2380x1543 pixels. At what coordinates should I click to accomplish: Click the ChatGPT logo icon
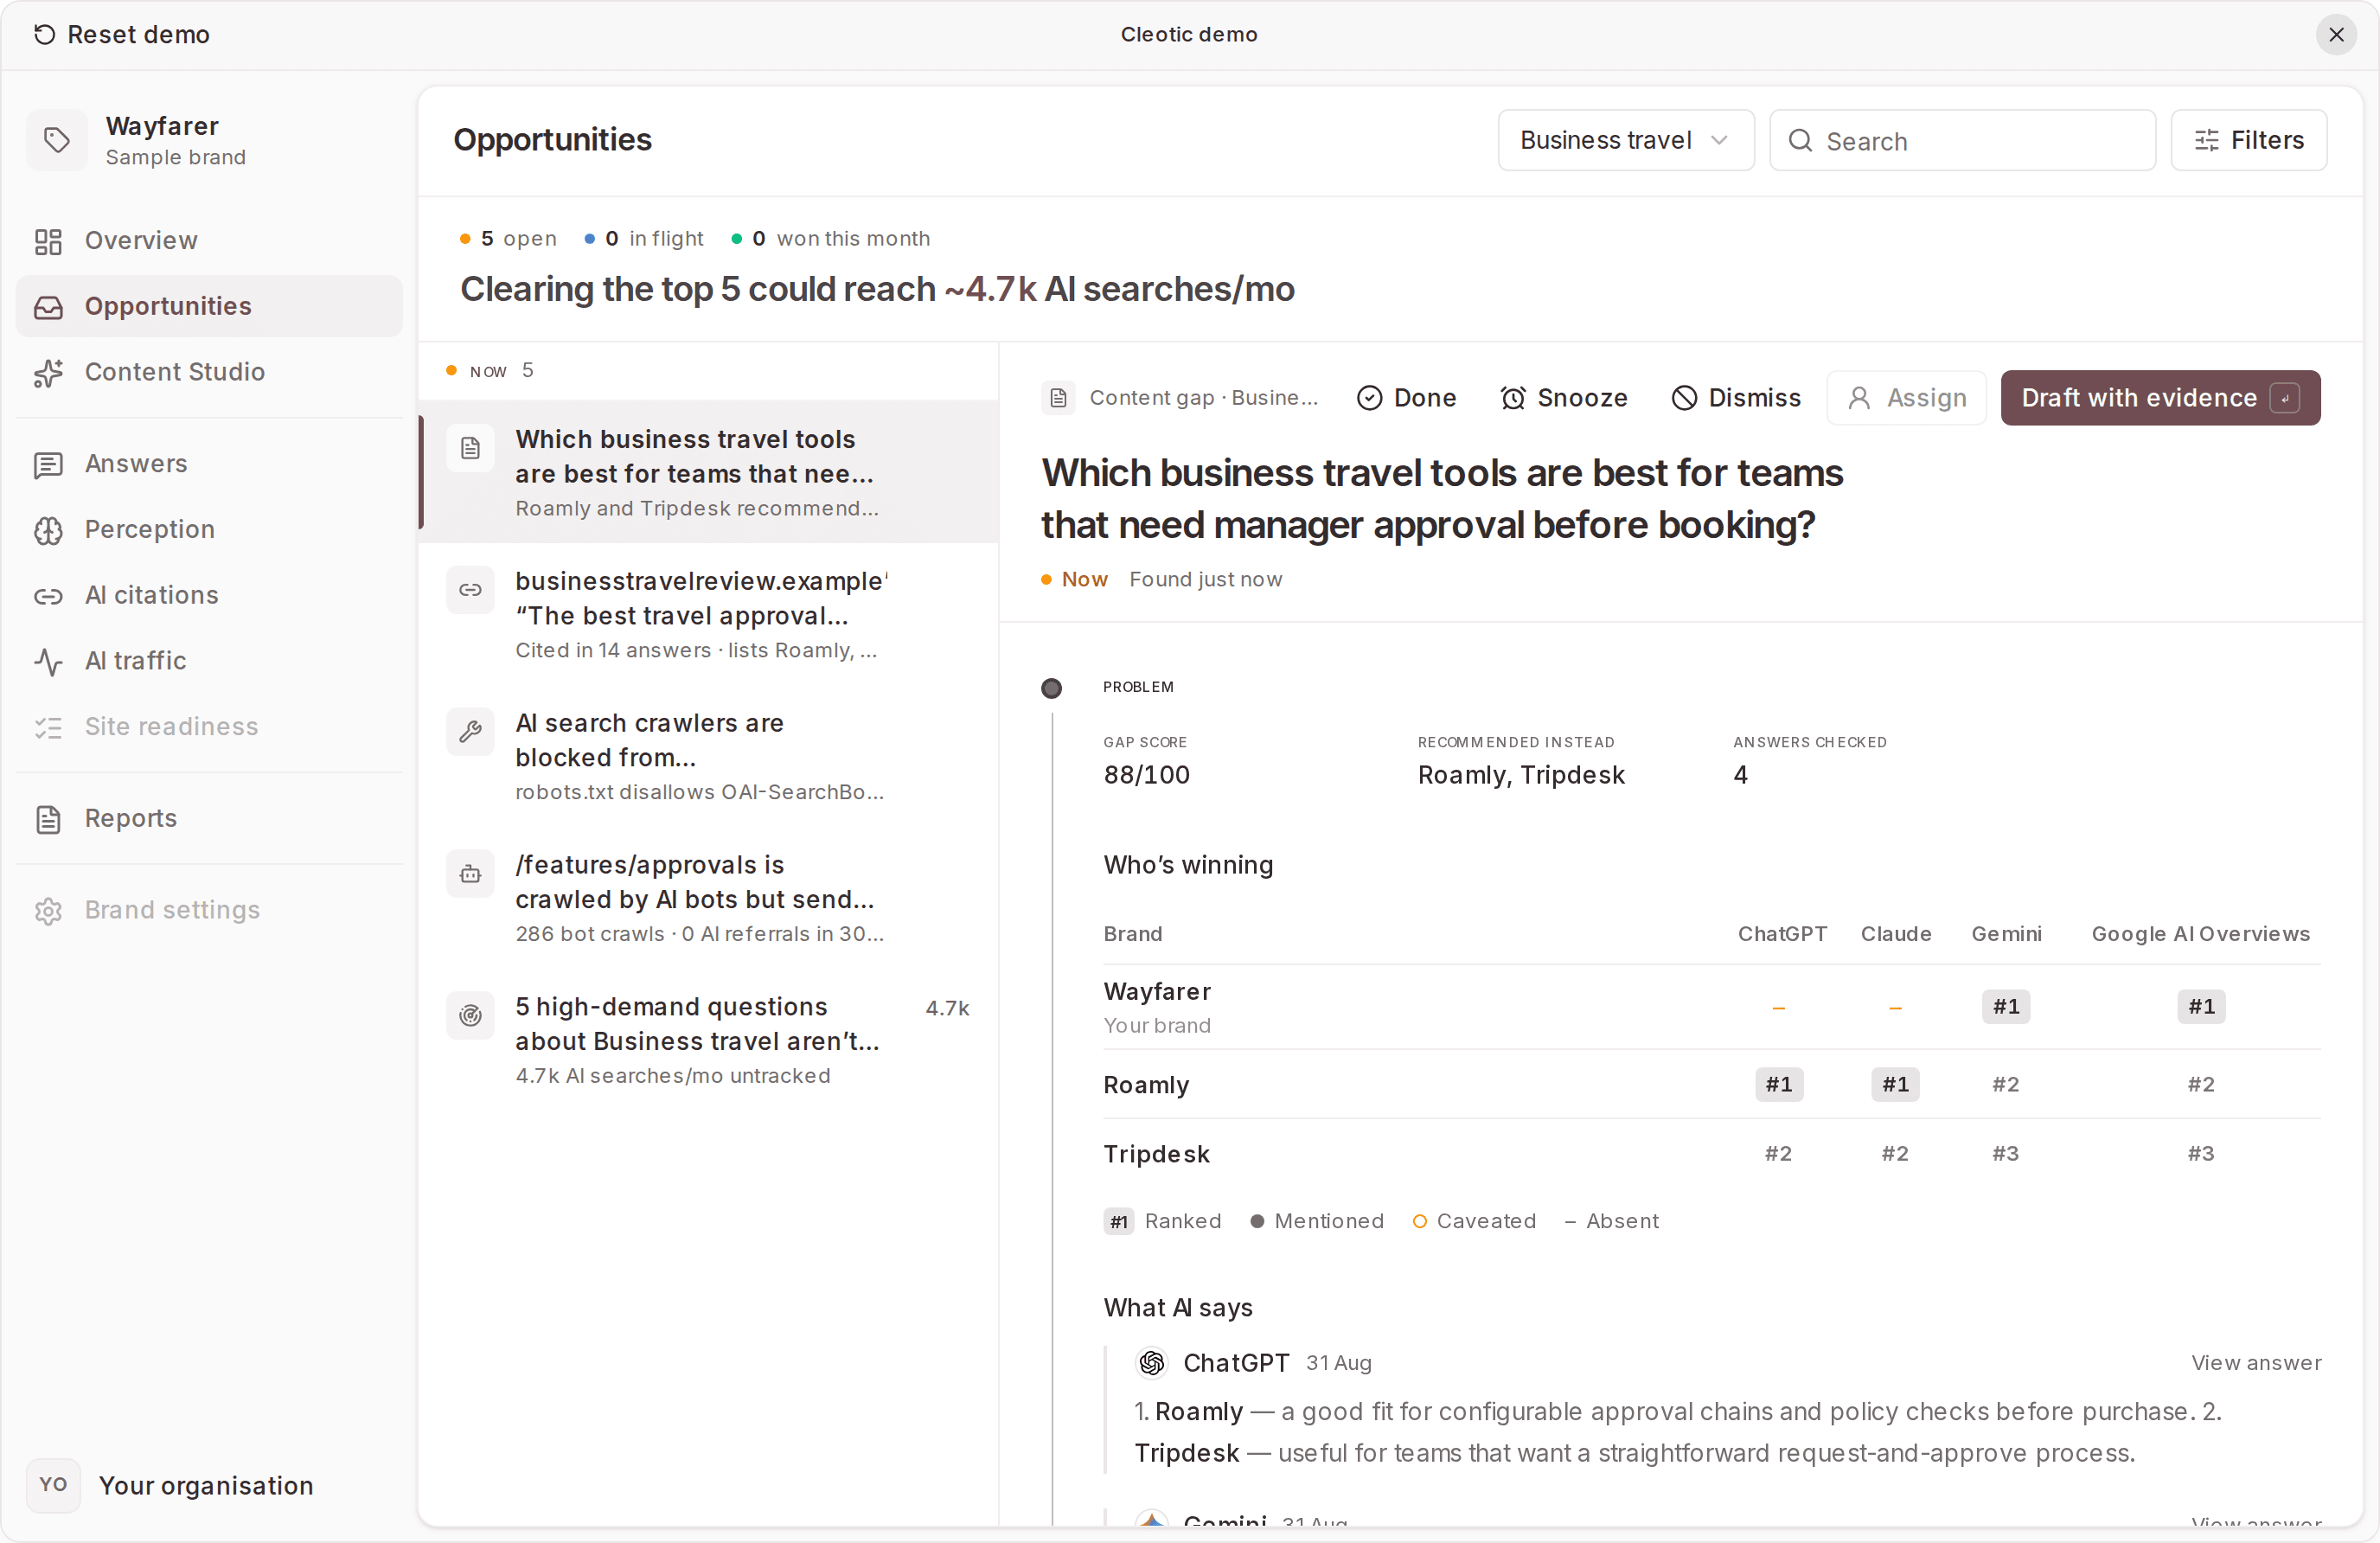[x=1152, y=1363]
